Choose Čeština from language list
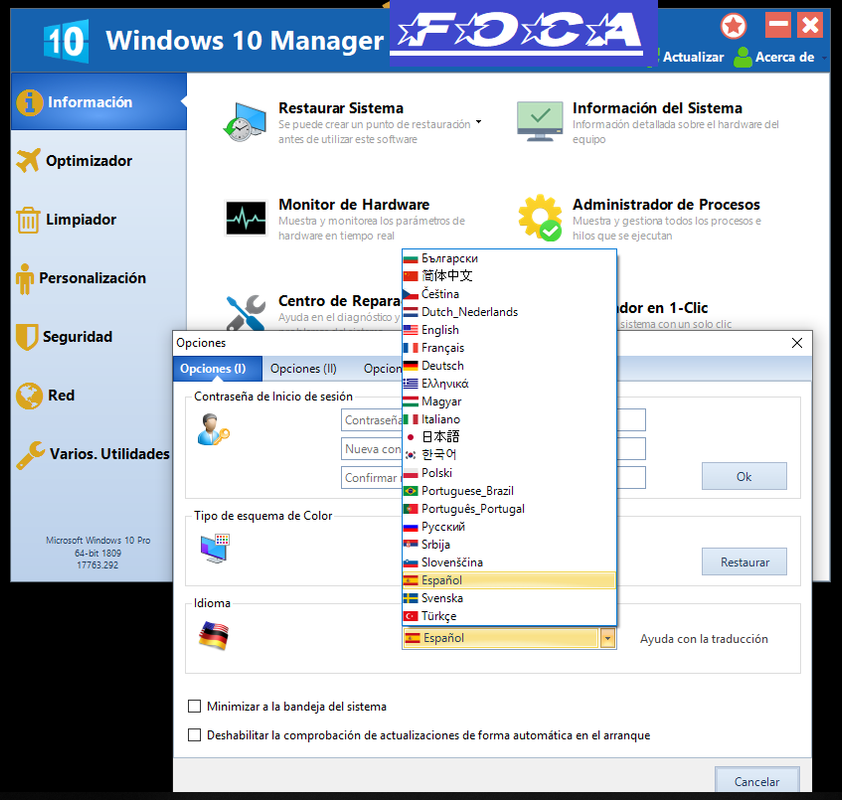Image resolution: width=842 pixels, height=800 pixels. (509, 294)
